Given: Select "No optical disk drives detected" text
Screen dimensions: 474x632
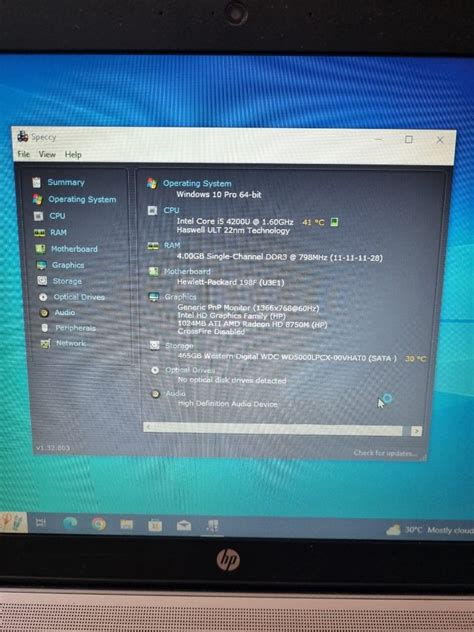Looking at the screenshot, I should (x=232, y=380).
